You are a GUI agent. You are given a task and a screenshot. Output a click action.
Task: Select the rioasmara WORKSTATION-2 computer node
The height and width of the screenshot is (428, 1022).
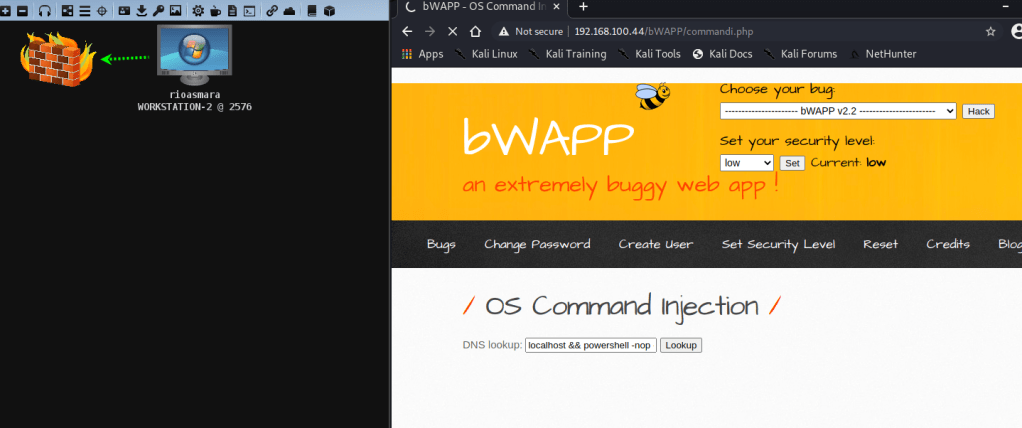[194, 55]
